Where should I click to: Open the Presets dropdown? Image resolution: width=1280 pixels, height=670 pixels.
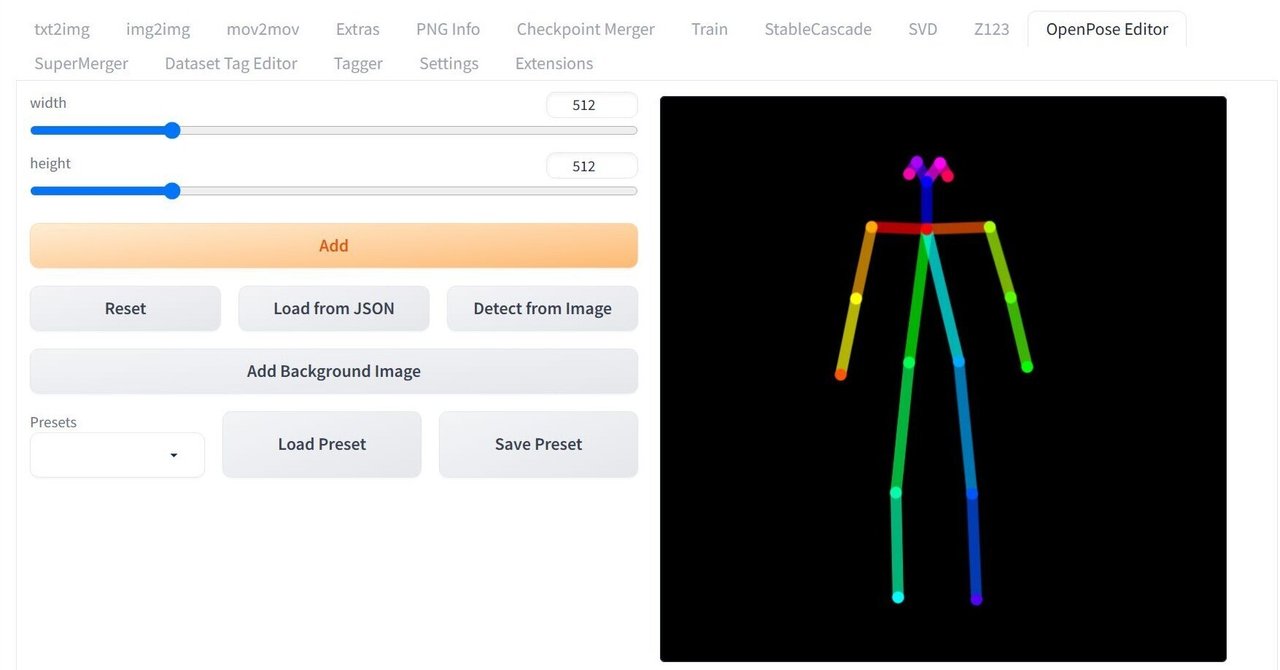[x=116, y=455]
